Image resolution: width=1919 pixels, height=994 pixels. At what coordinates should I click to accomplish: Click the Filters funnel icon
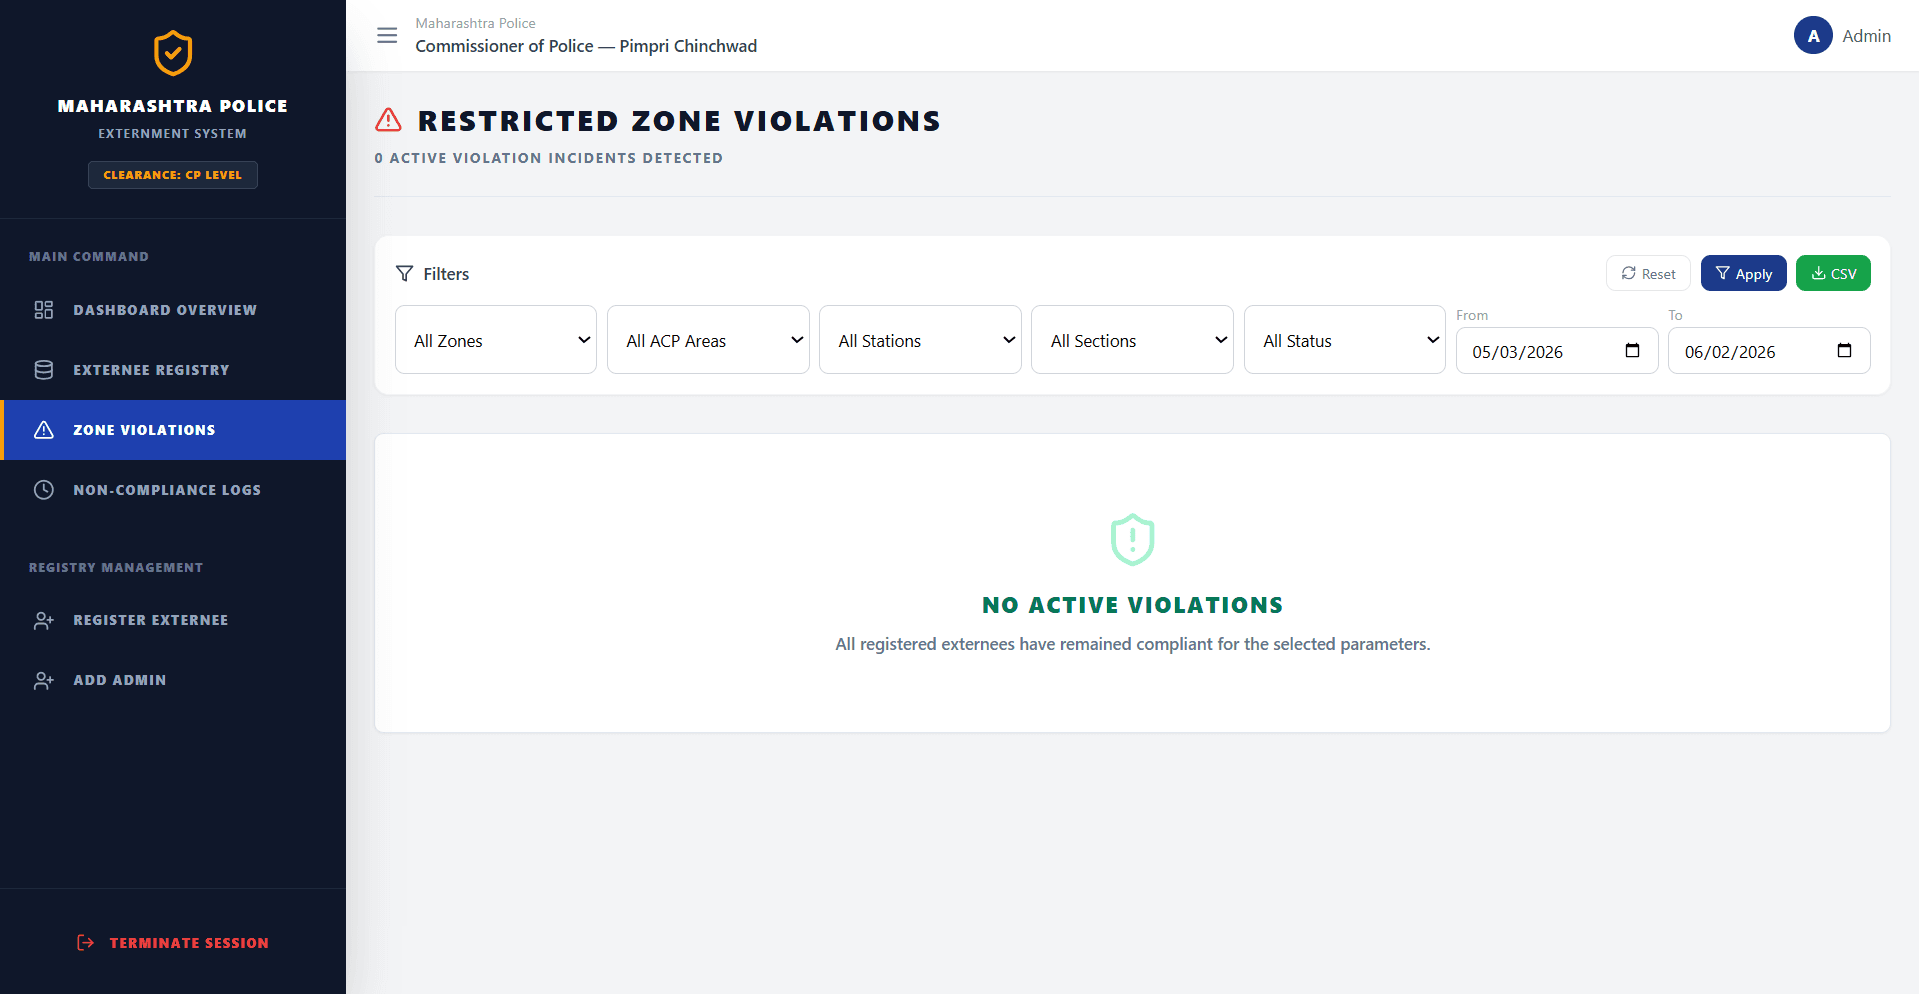404,273
